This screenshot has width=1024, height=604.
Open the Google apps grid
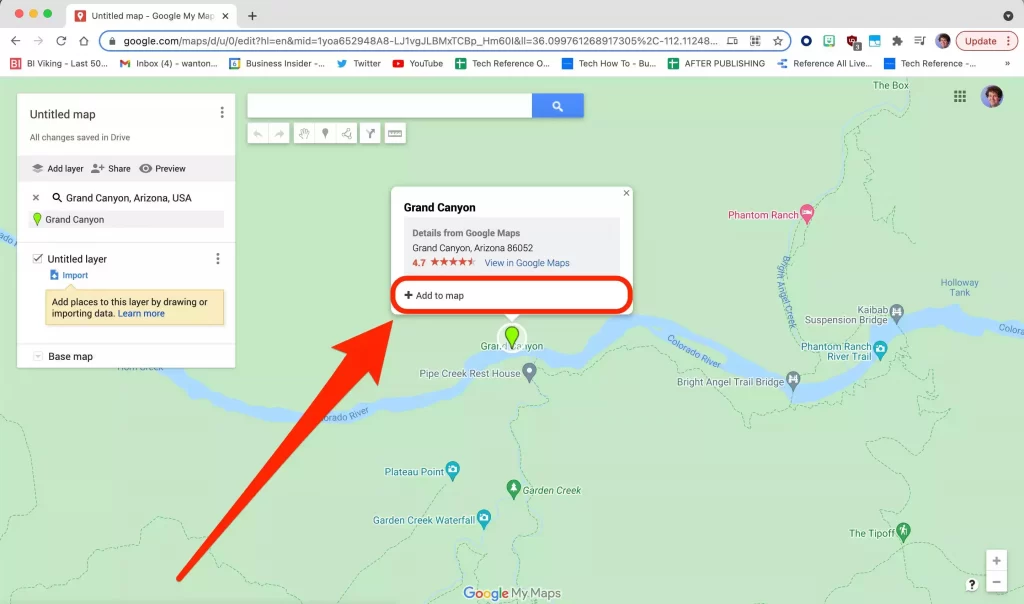[x=960, y=97]
